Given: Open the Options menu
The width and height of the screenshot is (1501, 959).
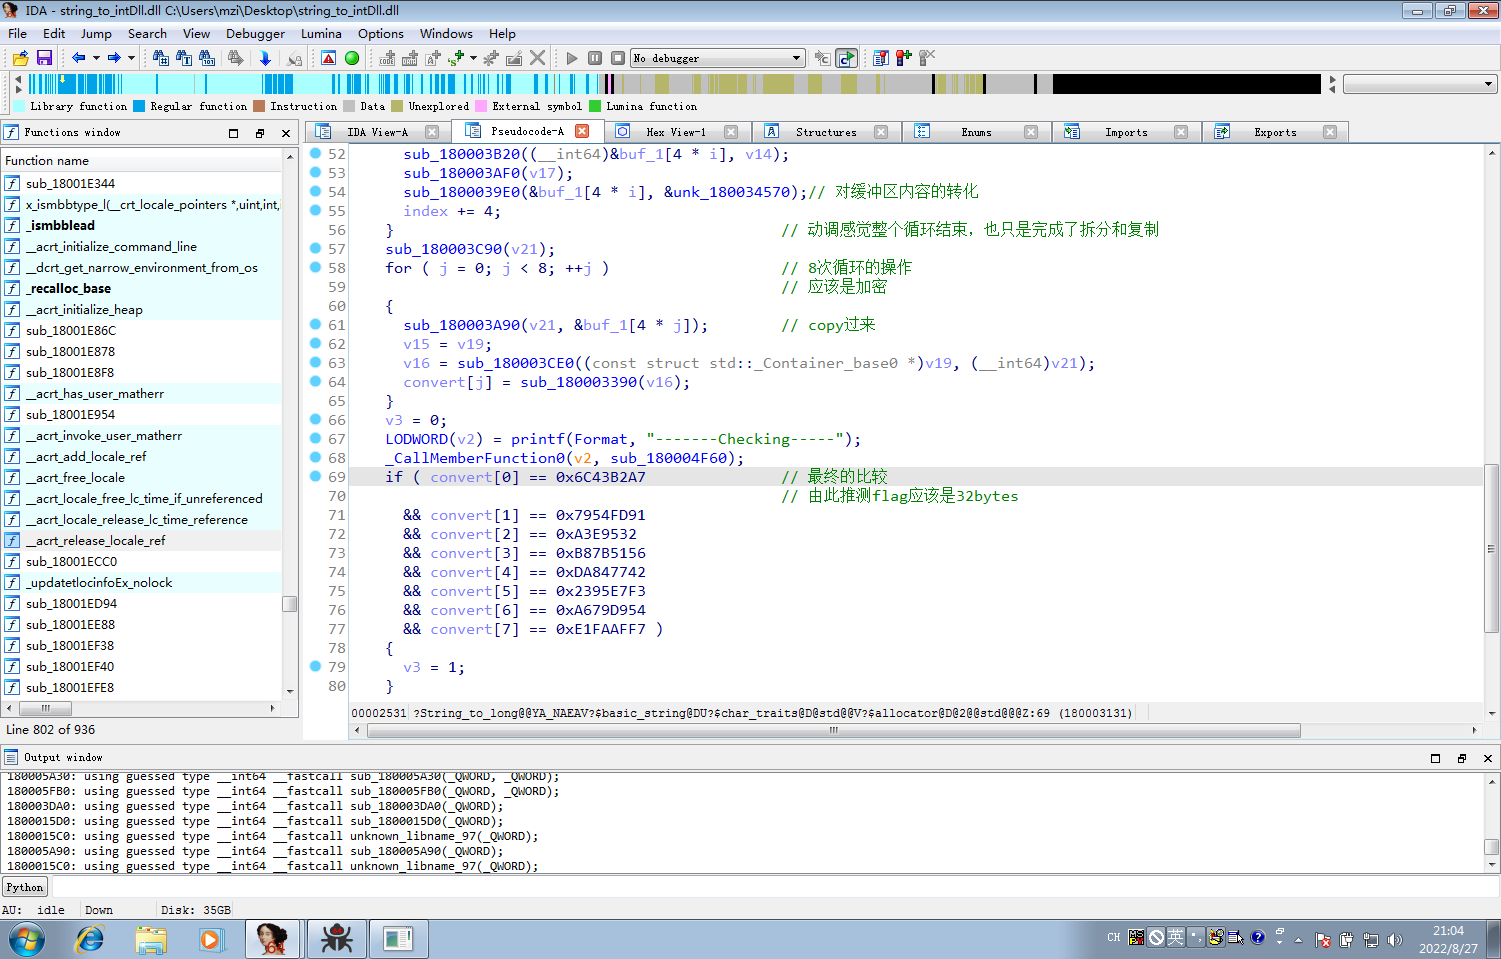Looking at the screenshot, I should 381,33.
